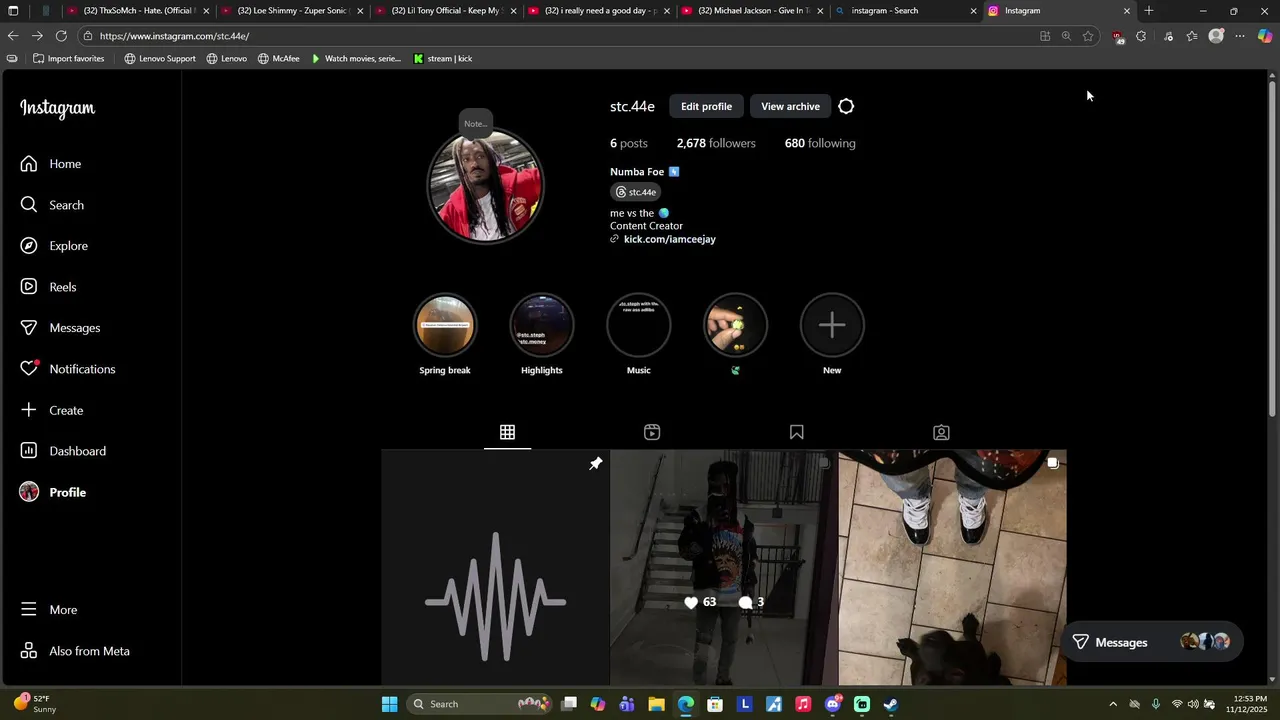Switch to 'instagram - Search' tab
1280x720 pixels.
(x=905, y=11)
